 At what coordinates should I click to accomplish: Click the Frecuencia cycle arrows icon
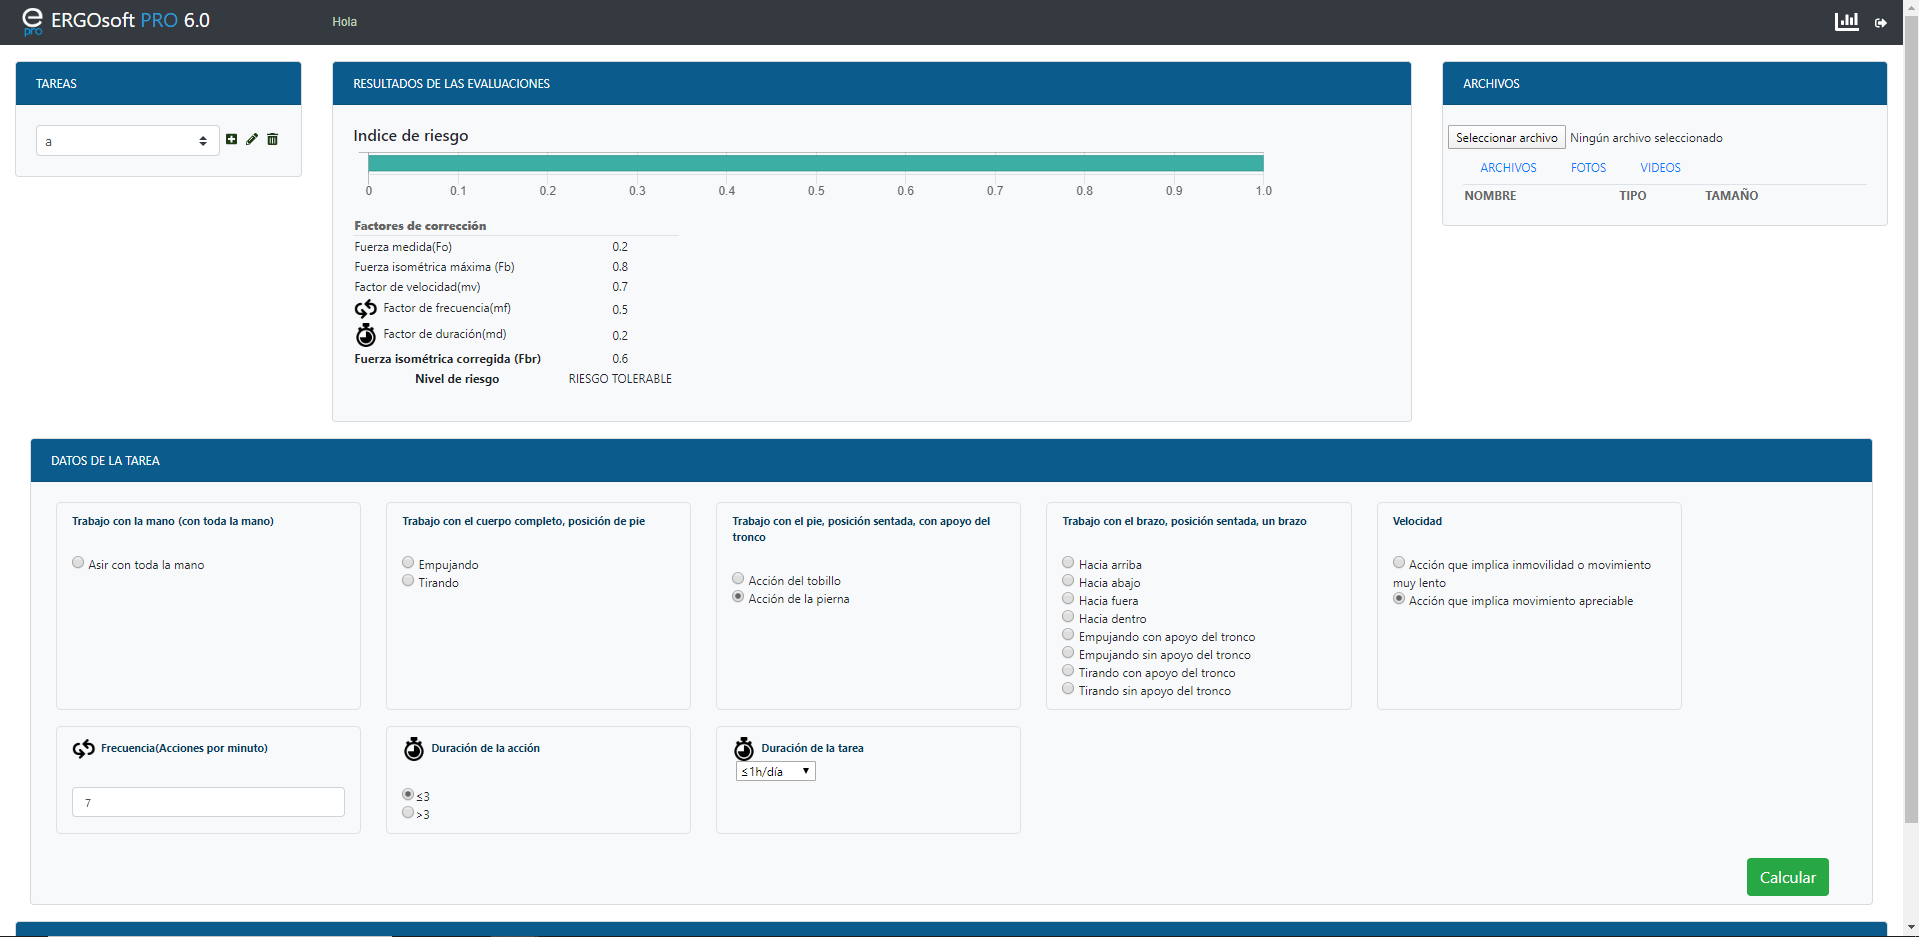click(x=84, y=749)
